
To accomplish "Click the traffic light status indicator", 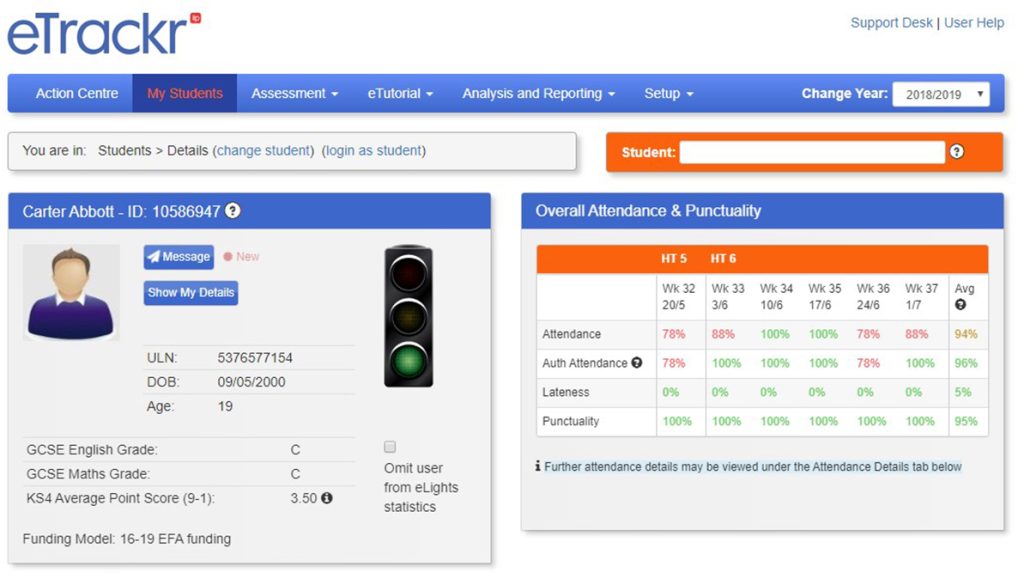I will (x=408, y=316).
